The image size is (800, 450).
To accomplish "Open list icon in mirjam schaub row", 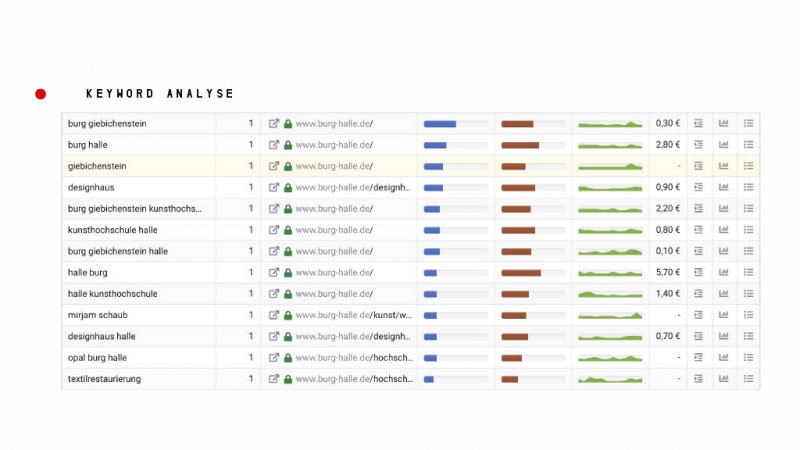I will [x=749, y=315].
